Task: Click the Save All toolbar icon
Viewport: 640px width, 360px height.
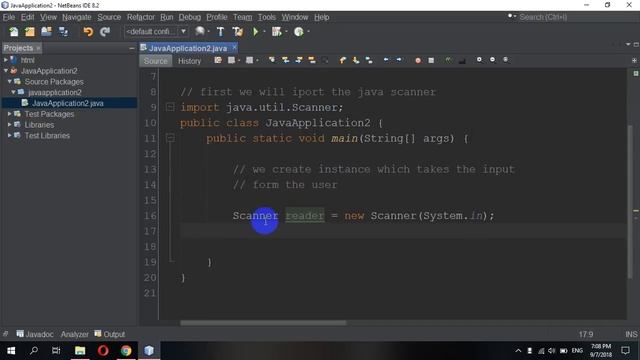Action: (63, 31)
